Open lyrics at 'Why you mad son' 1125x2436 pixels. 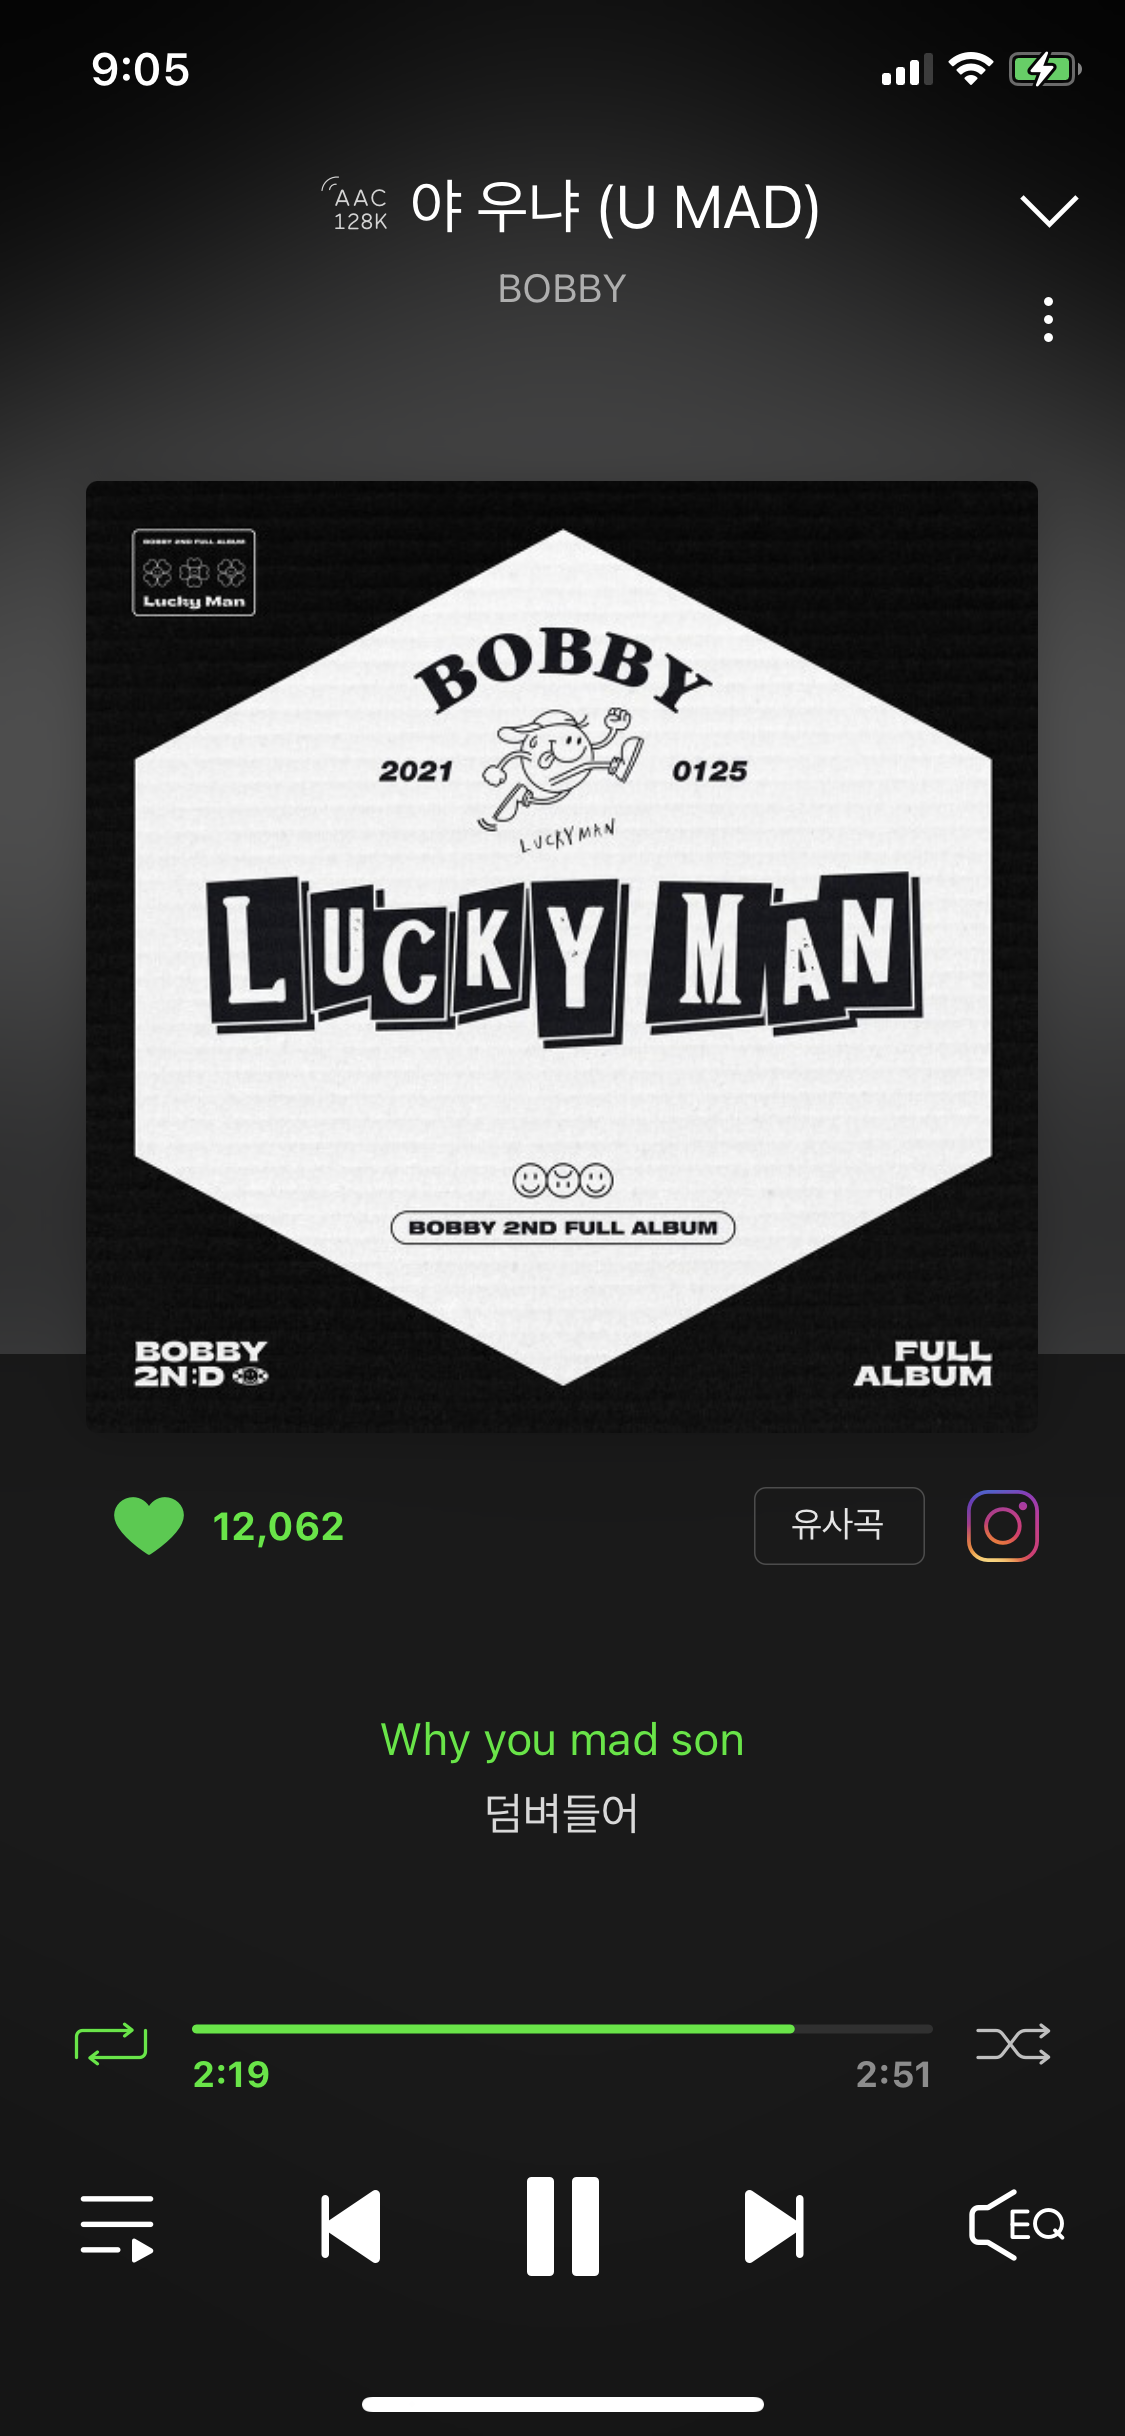pos(562,1741)
